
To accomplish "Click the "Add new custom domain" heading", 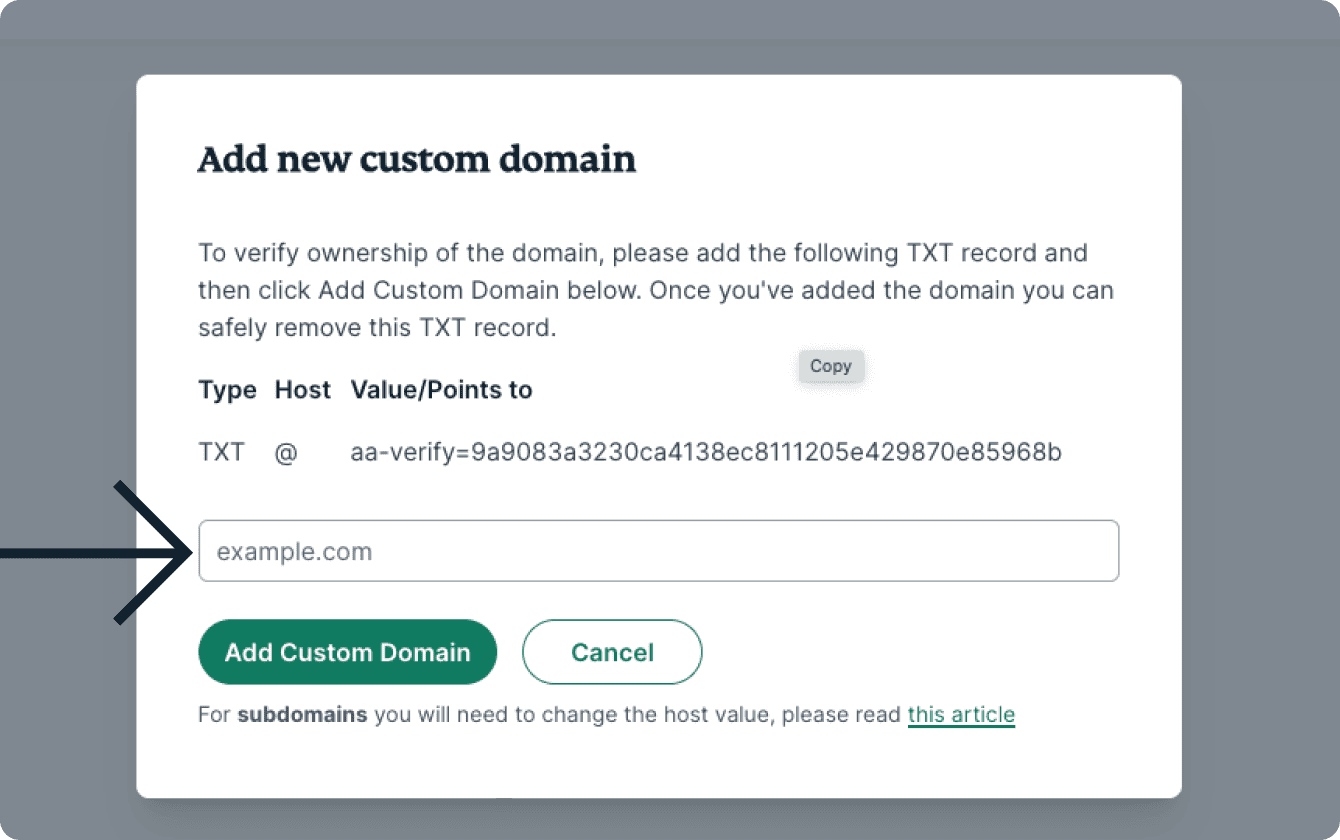I will point(416,160).
